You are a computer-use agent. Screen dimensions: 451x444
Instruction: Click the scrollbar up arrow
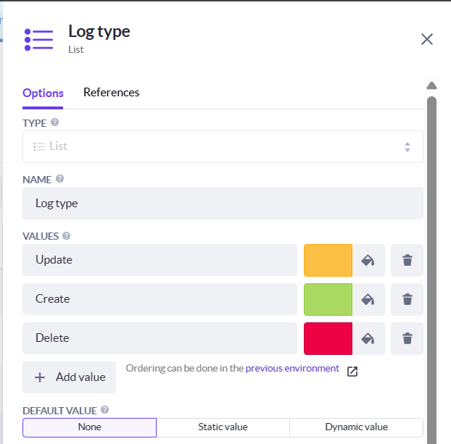click(x=432, y=86)
